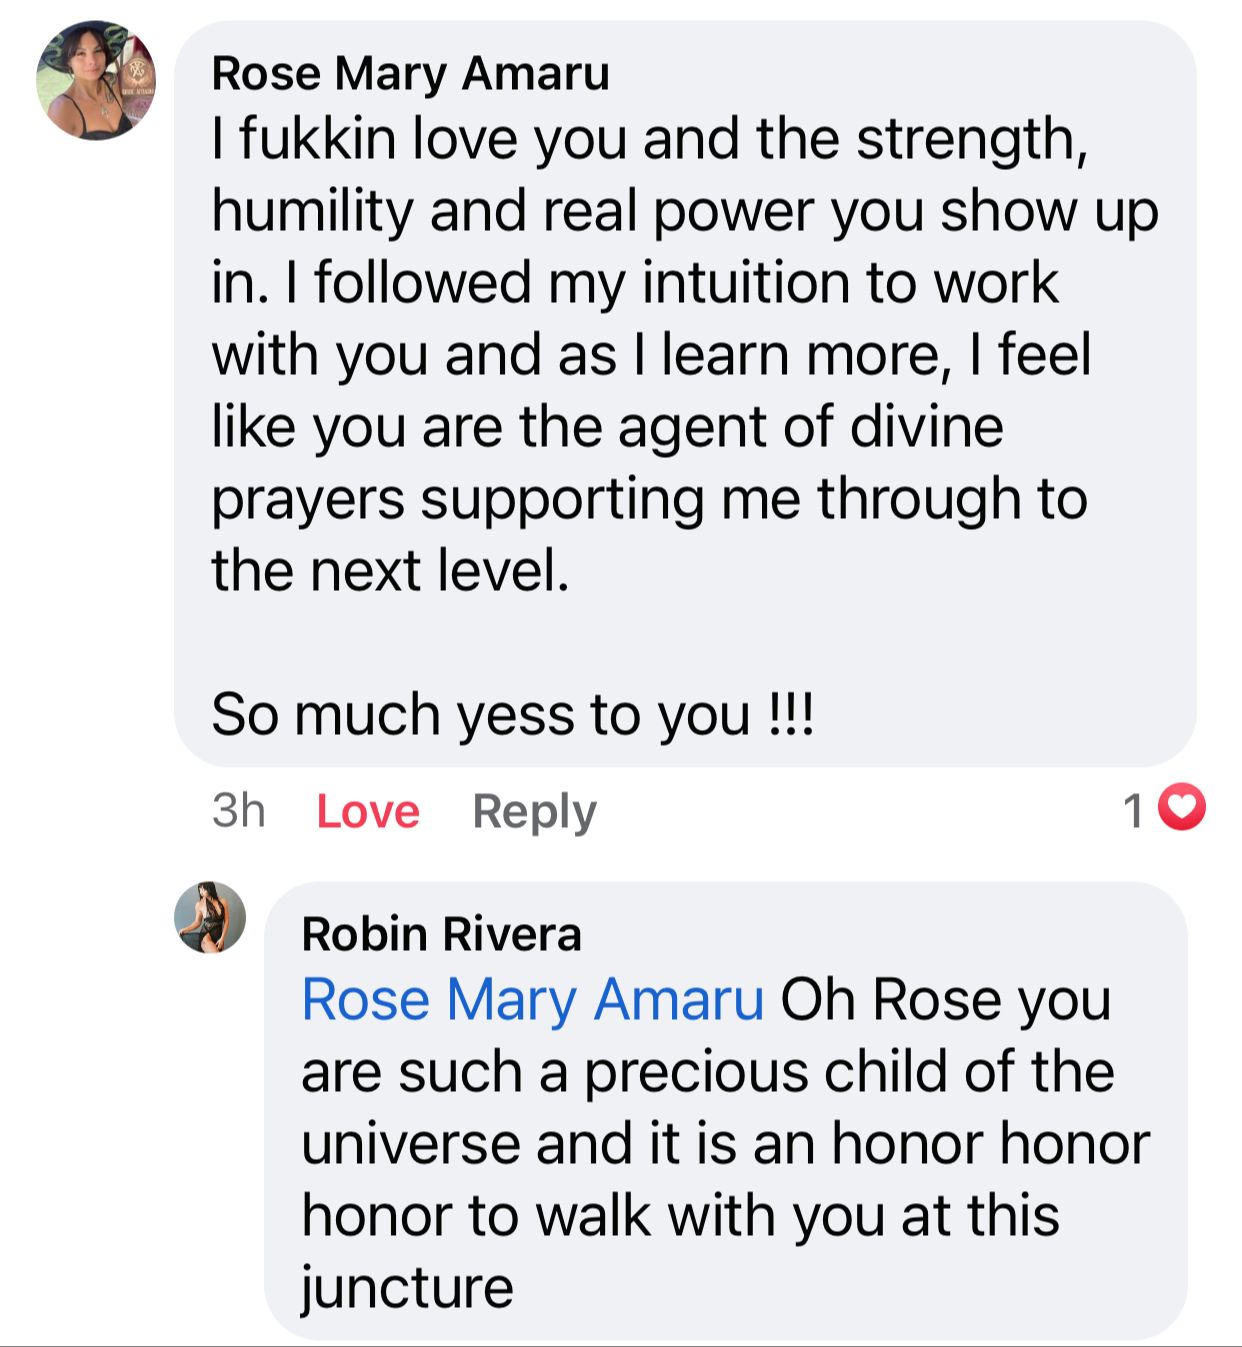Image resolution: width=1242 pixels, height=1347 pixels.
Task: Open Robin Rivera's profile picture
Action: click(x=210, y=917)
